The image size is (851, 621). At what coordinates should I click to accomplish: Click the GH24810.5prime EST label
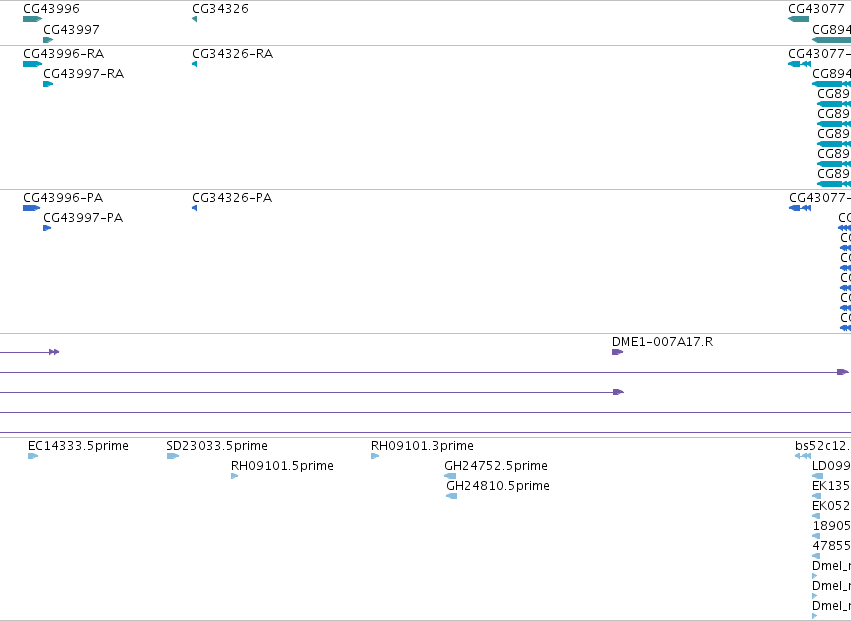click(498, 486)
